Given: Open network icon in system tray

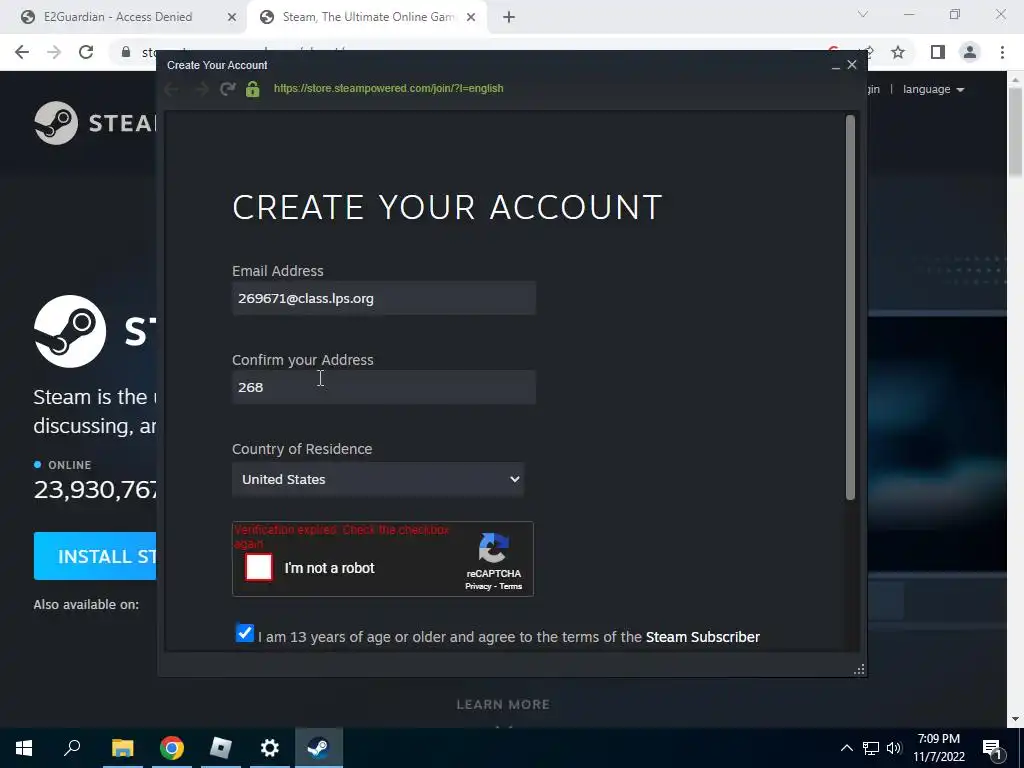Looking at the screenshot, I should click(871, 748).
